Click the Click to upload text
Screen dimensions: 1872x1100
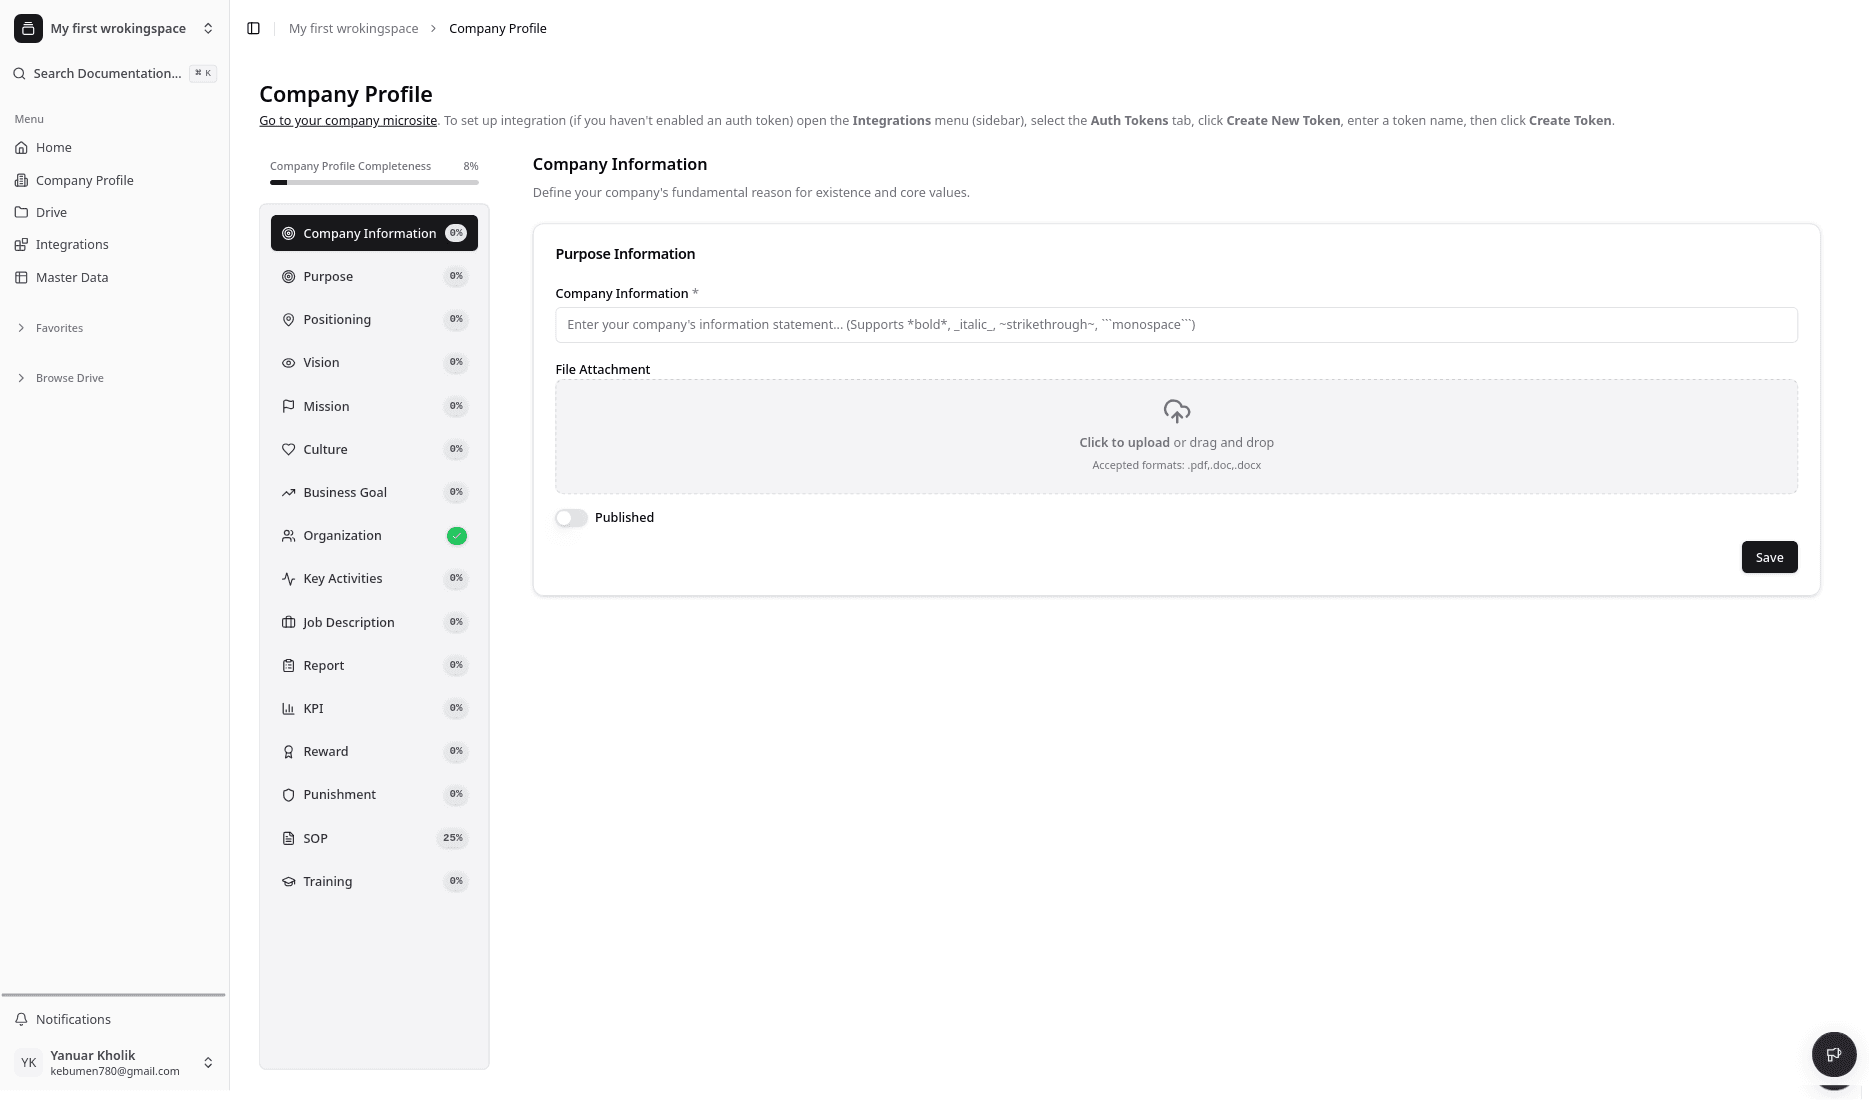(1124, 442)
